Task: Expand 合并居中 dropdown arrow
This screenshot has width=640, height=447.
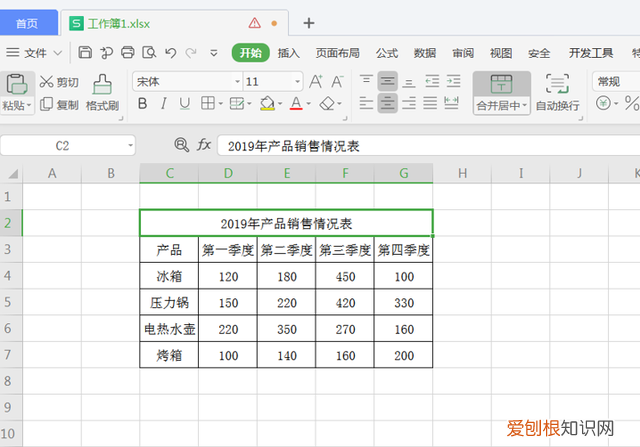Action: tap(524, 106)
